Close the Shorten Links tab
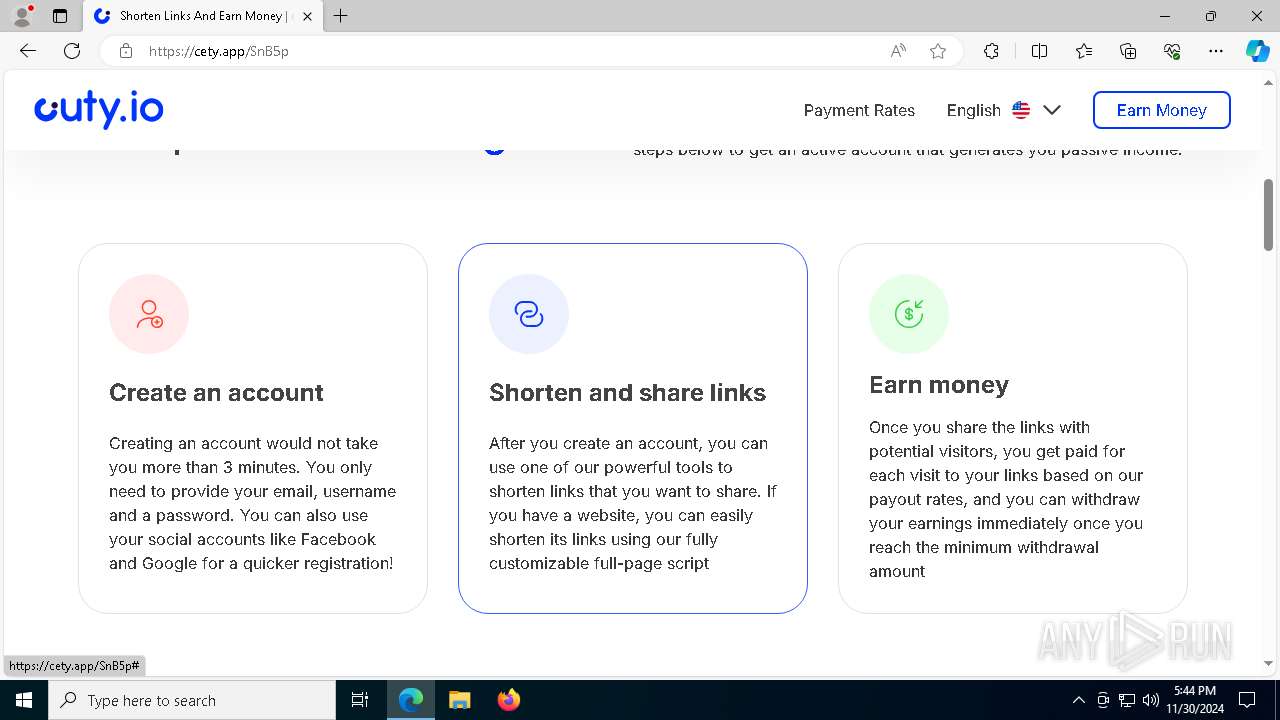This screenshot has width=1280, height=720. 307,16
